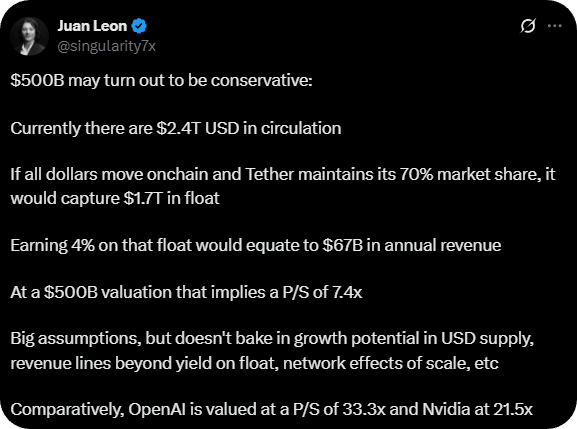Open the three-dot more options menu

555,26
